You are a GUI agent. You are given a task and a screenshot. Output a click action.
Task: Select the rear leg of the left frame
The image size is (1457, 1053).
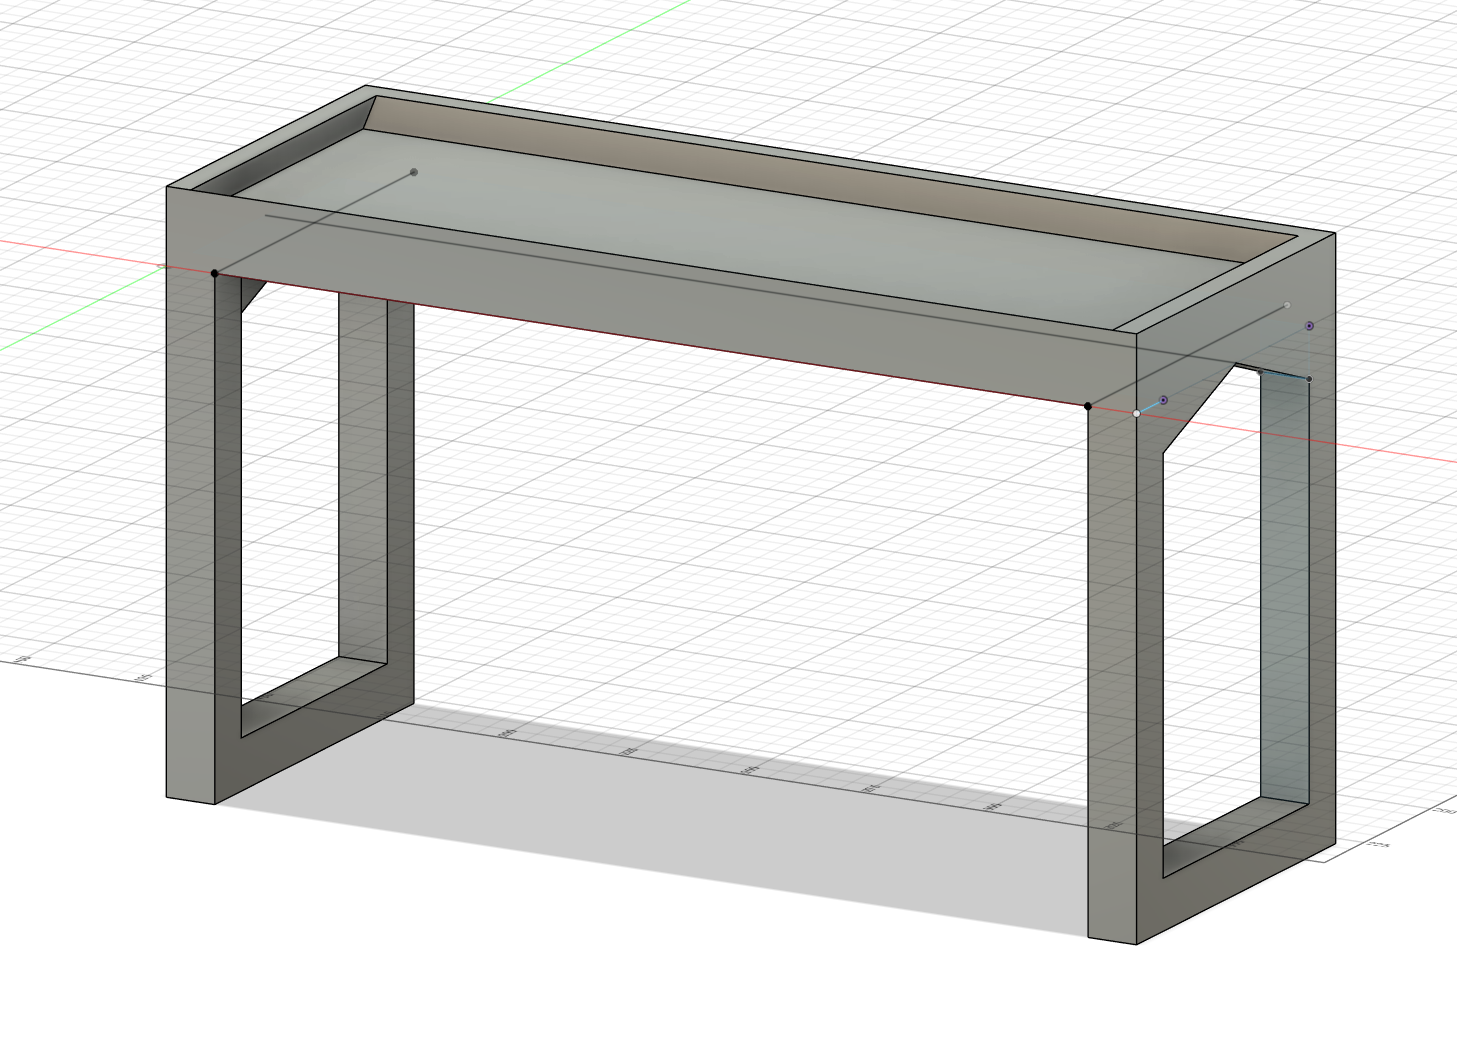click(375, 480)
